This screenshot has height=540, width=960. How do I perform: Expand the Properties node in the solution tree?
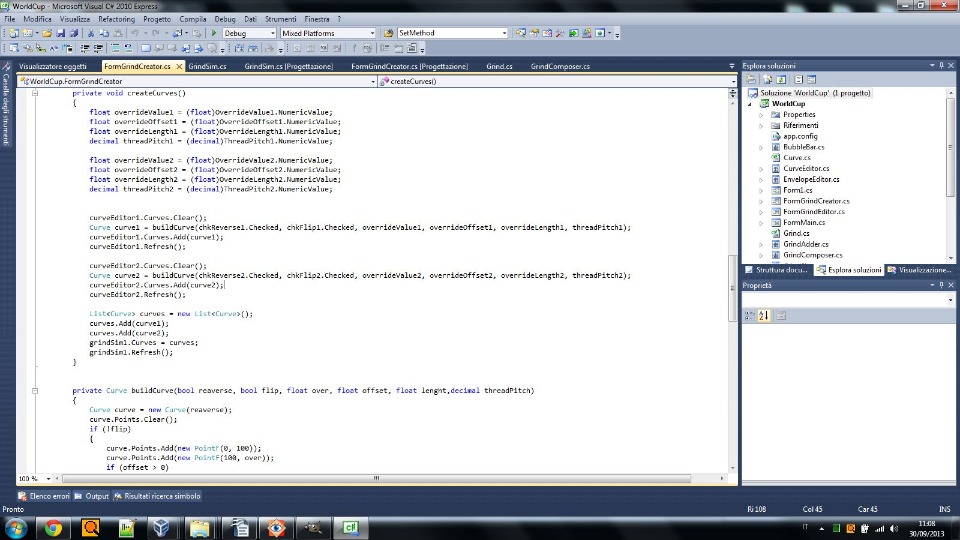pos(761,115)
